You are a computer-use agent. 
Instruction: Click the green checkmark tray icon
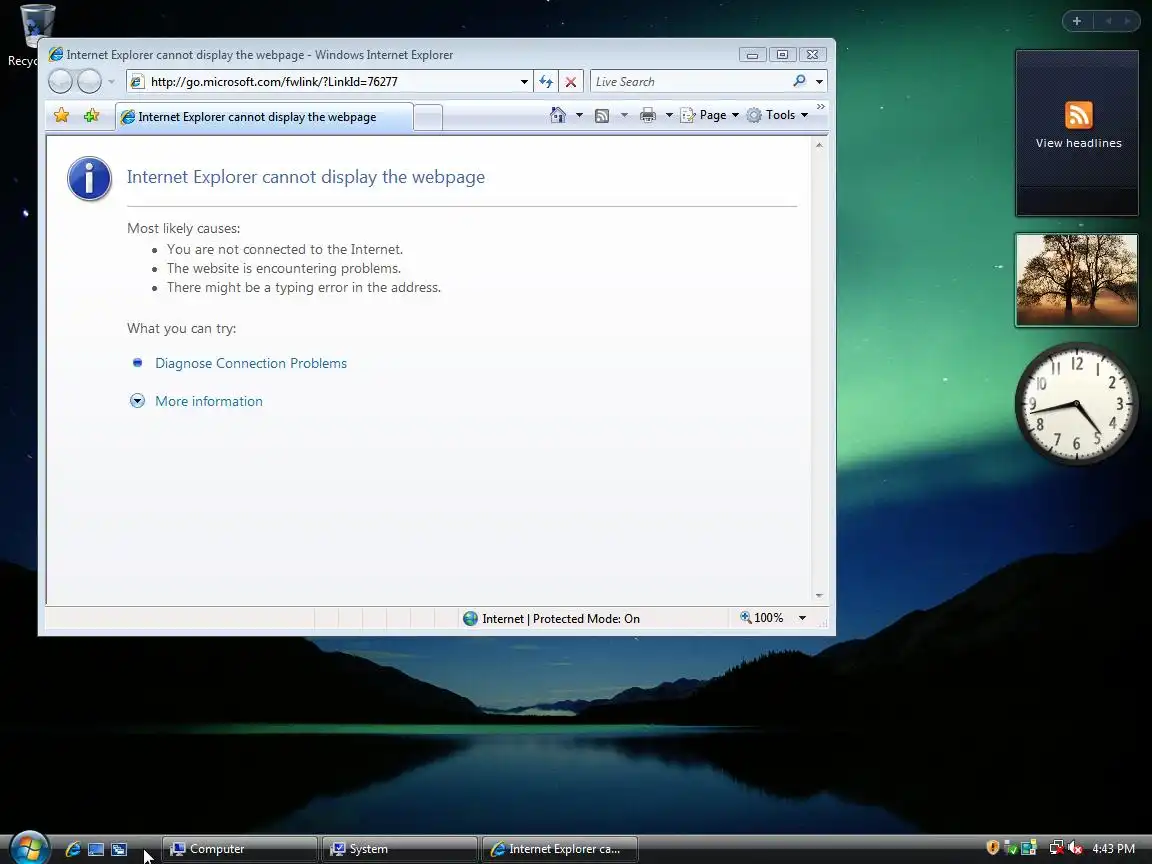[1010, 849]
